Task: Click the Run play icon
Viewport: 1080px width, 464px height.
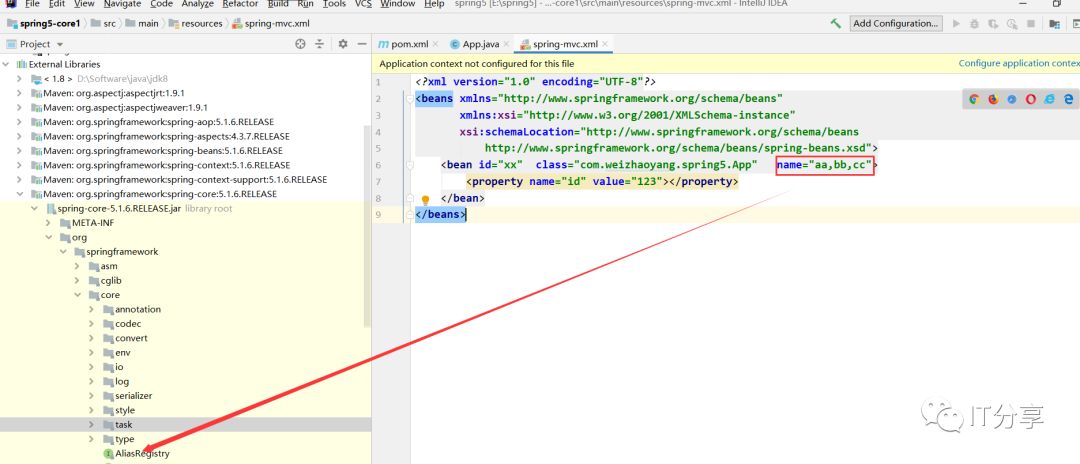Action: pyautogui.click(x=956, y=23)
